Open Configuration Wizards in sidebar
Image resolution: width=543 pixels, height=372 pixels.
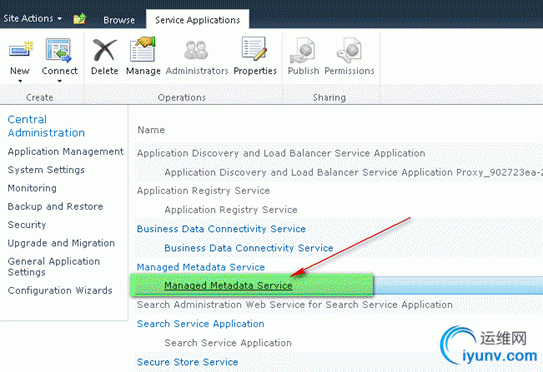point(60,290)
